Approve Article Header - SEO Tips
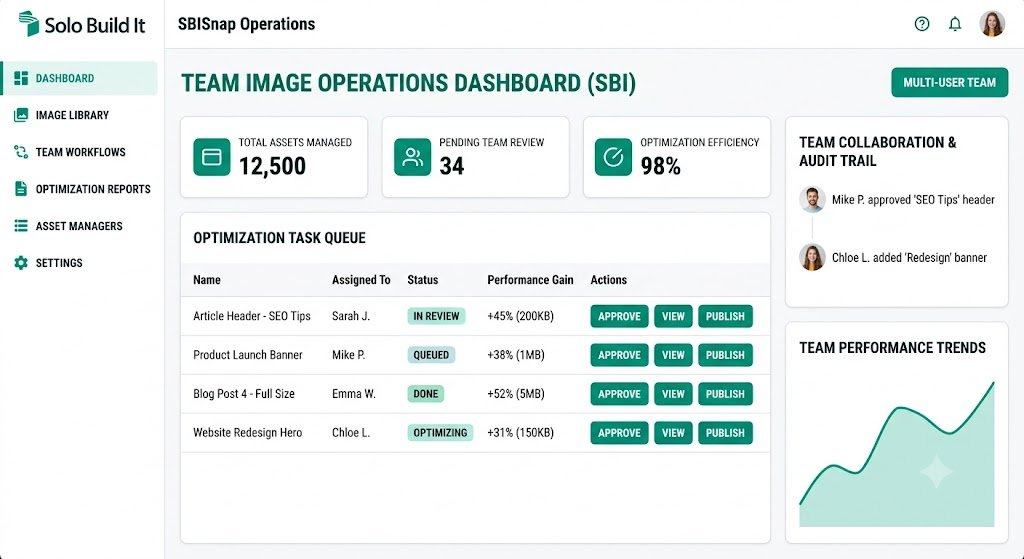 619,316
